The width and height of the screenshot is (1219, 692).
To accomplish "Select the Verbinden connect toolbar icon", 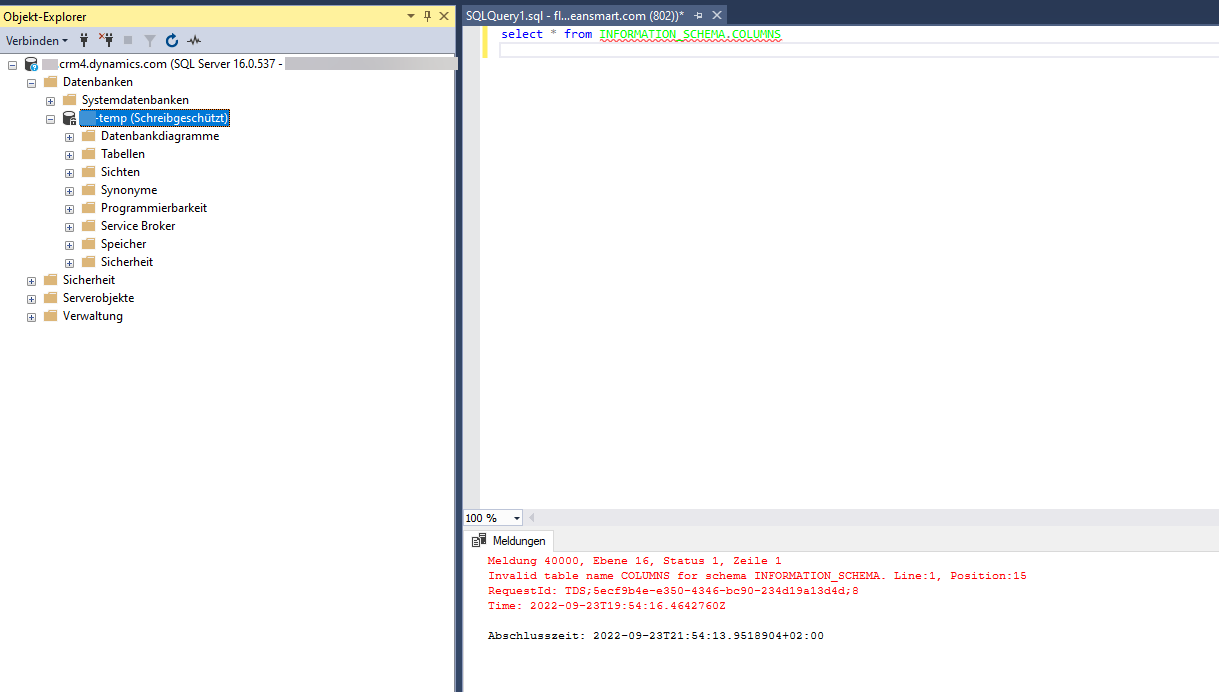I will [84, 40].
